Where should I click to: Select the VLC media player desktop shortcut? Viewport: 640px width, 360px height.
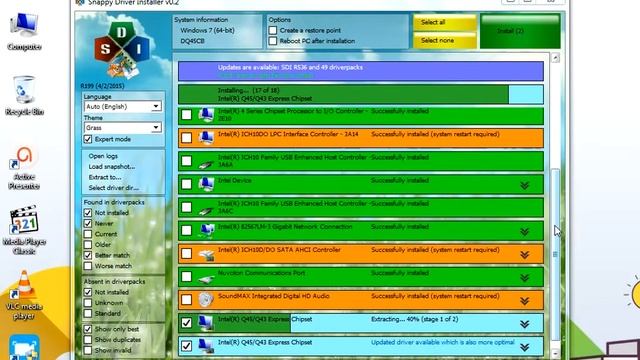[24, 296]
